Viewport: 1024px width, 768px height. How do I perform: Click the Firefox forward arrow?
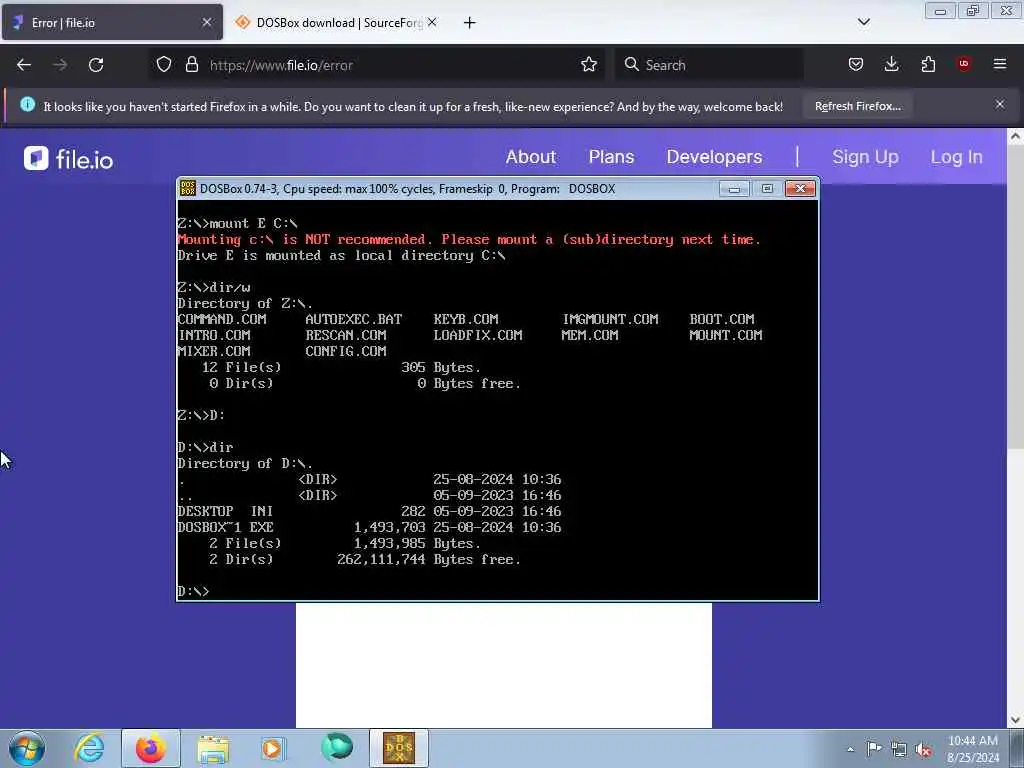60,65
